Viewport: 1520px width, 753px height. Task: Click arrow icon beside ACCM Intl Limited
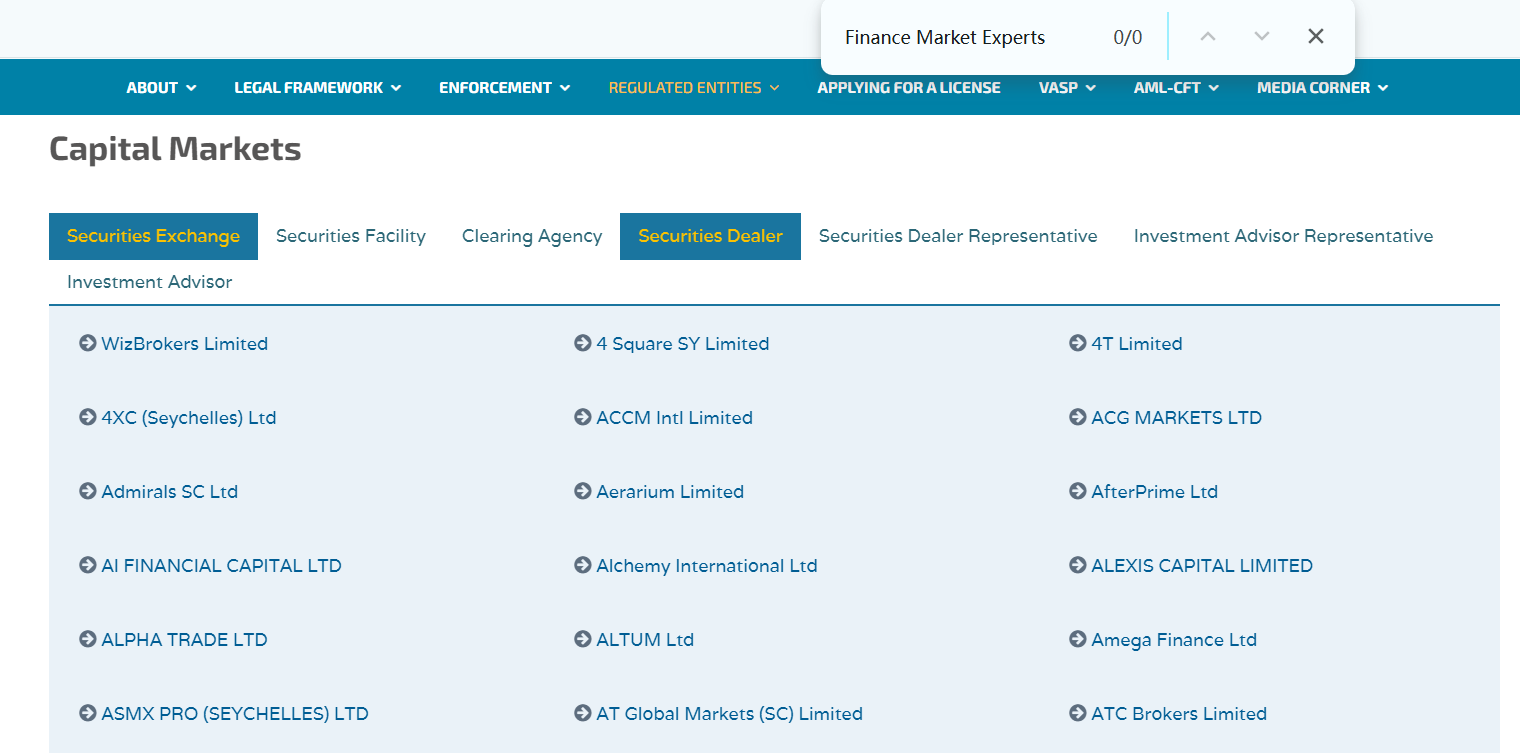click(x=583, y=417)
